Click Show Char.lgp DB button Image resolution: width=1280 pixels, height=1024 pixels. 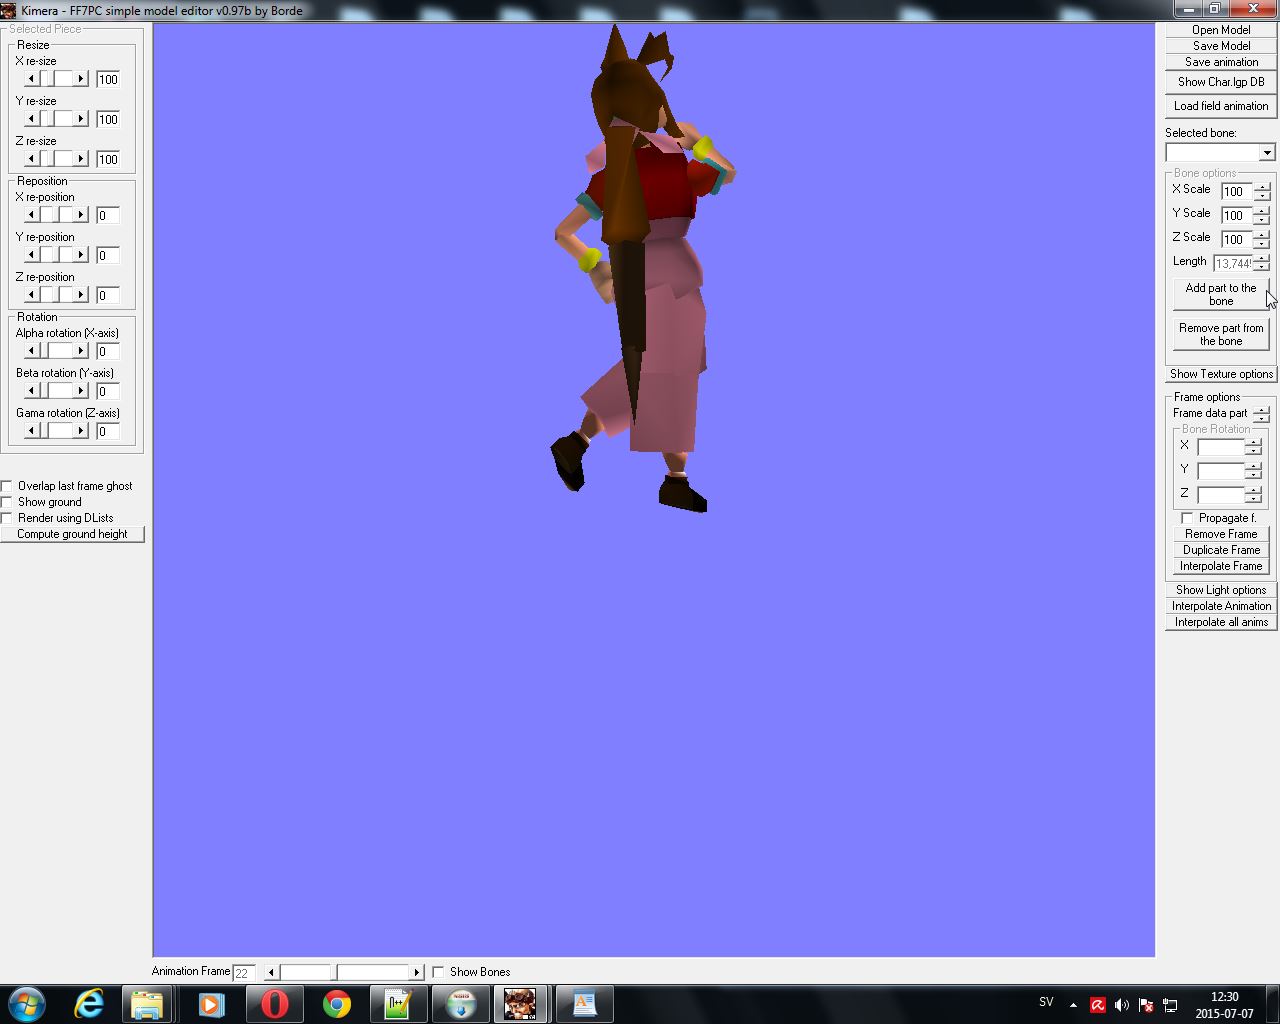[x=1221, y=82]
